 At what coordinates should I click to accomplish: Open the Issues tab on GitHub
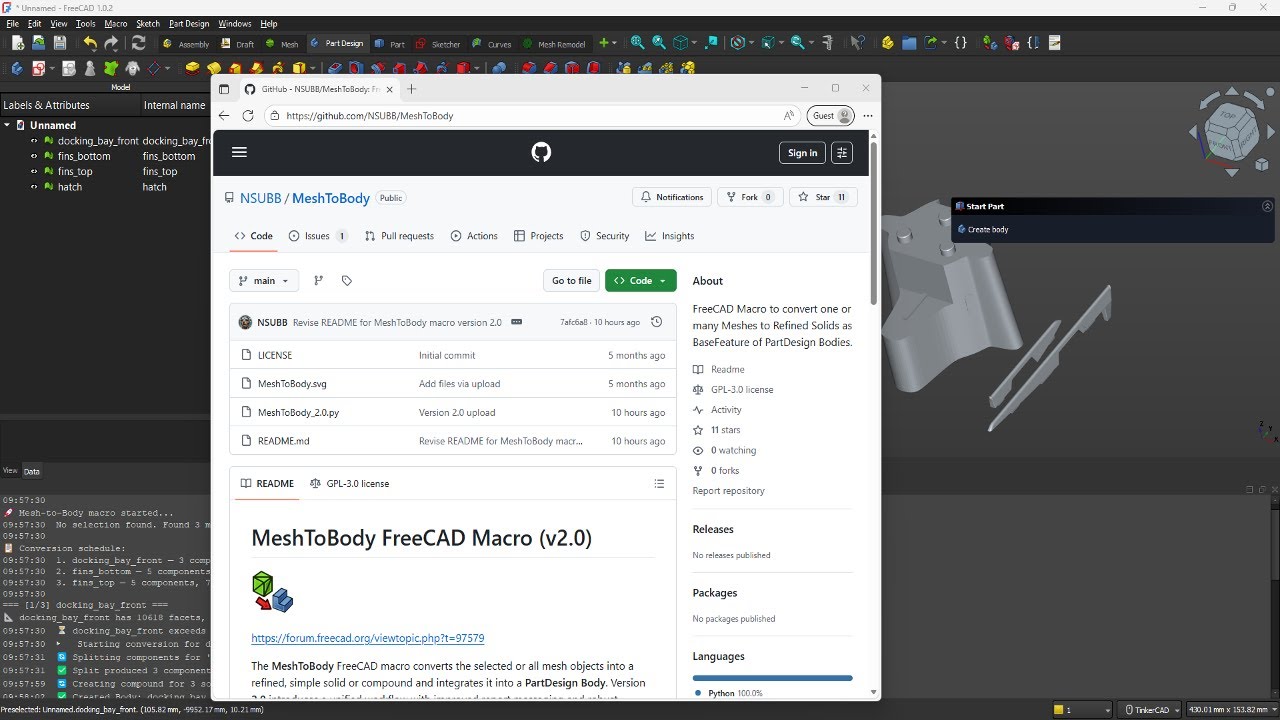point(318,236)
